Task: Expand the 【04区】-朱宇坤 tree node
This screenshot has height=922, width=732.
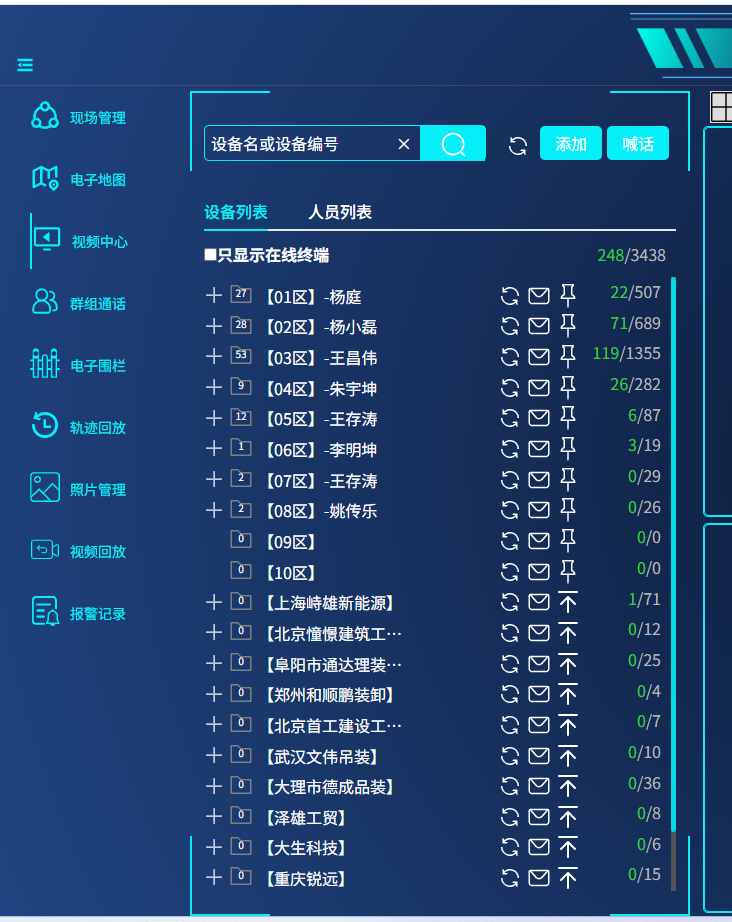Action: (x=213, y=387)
